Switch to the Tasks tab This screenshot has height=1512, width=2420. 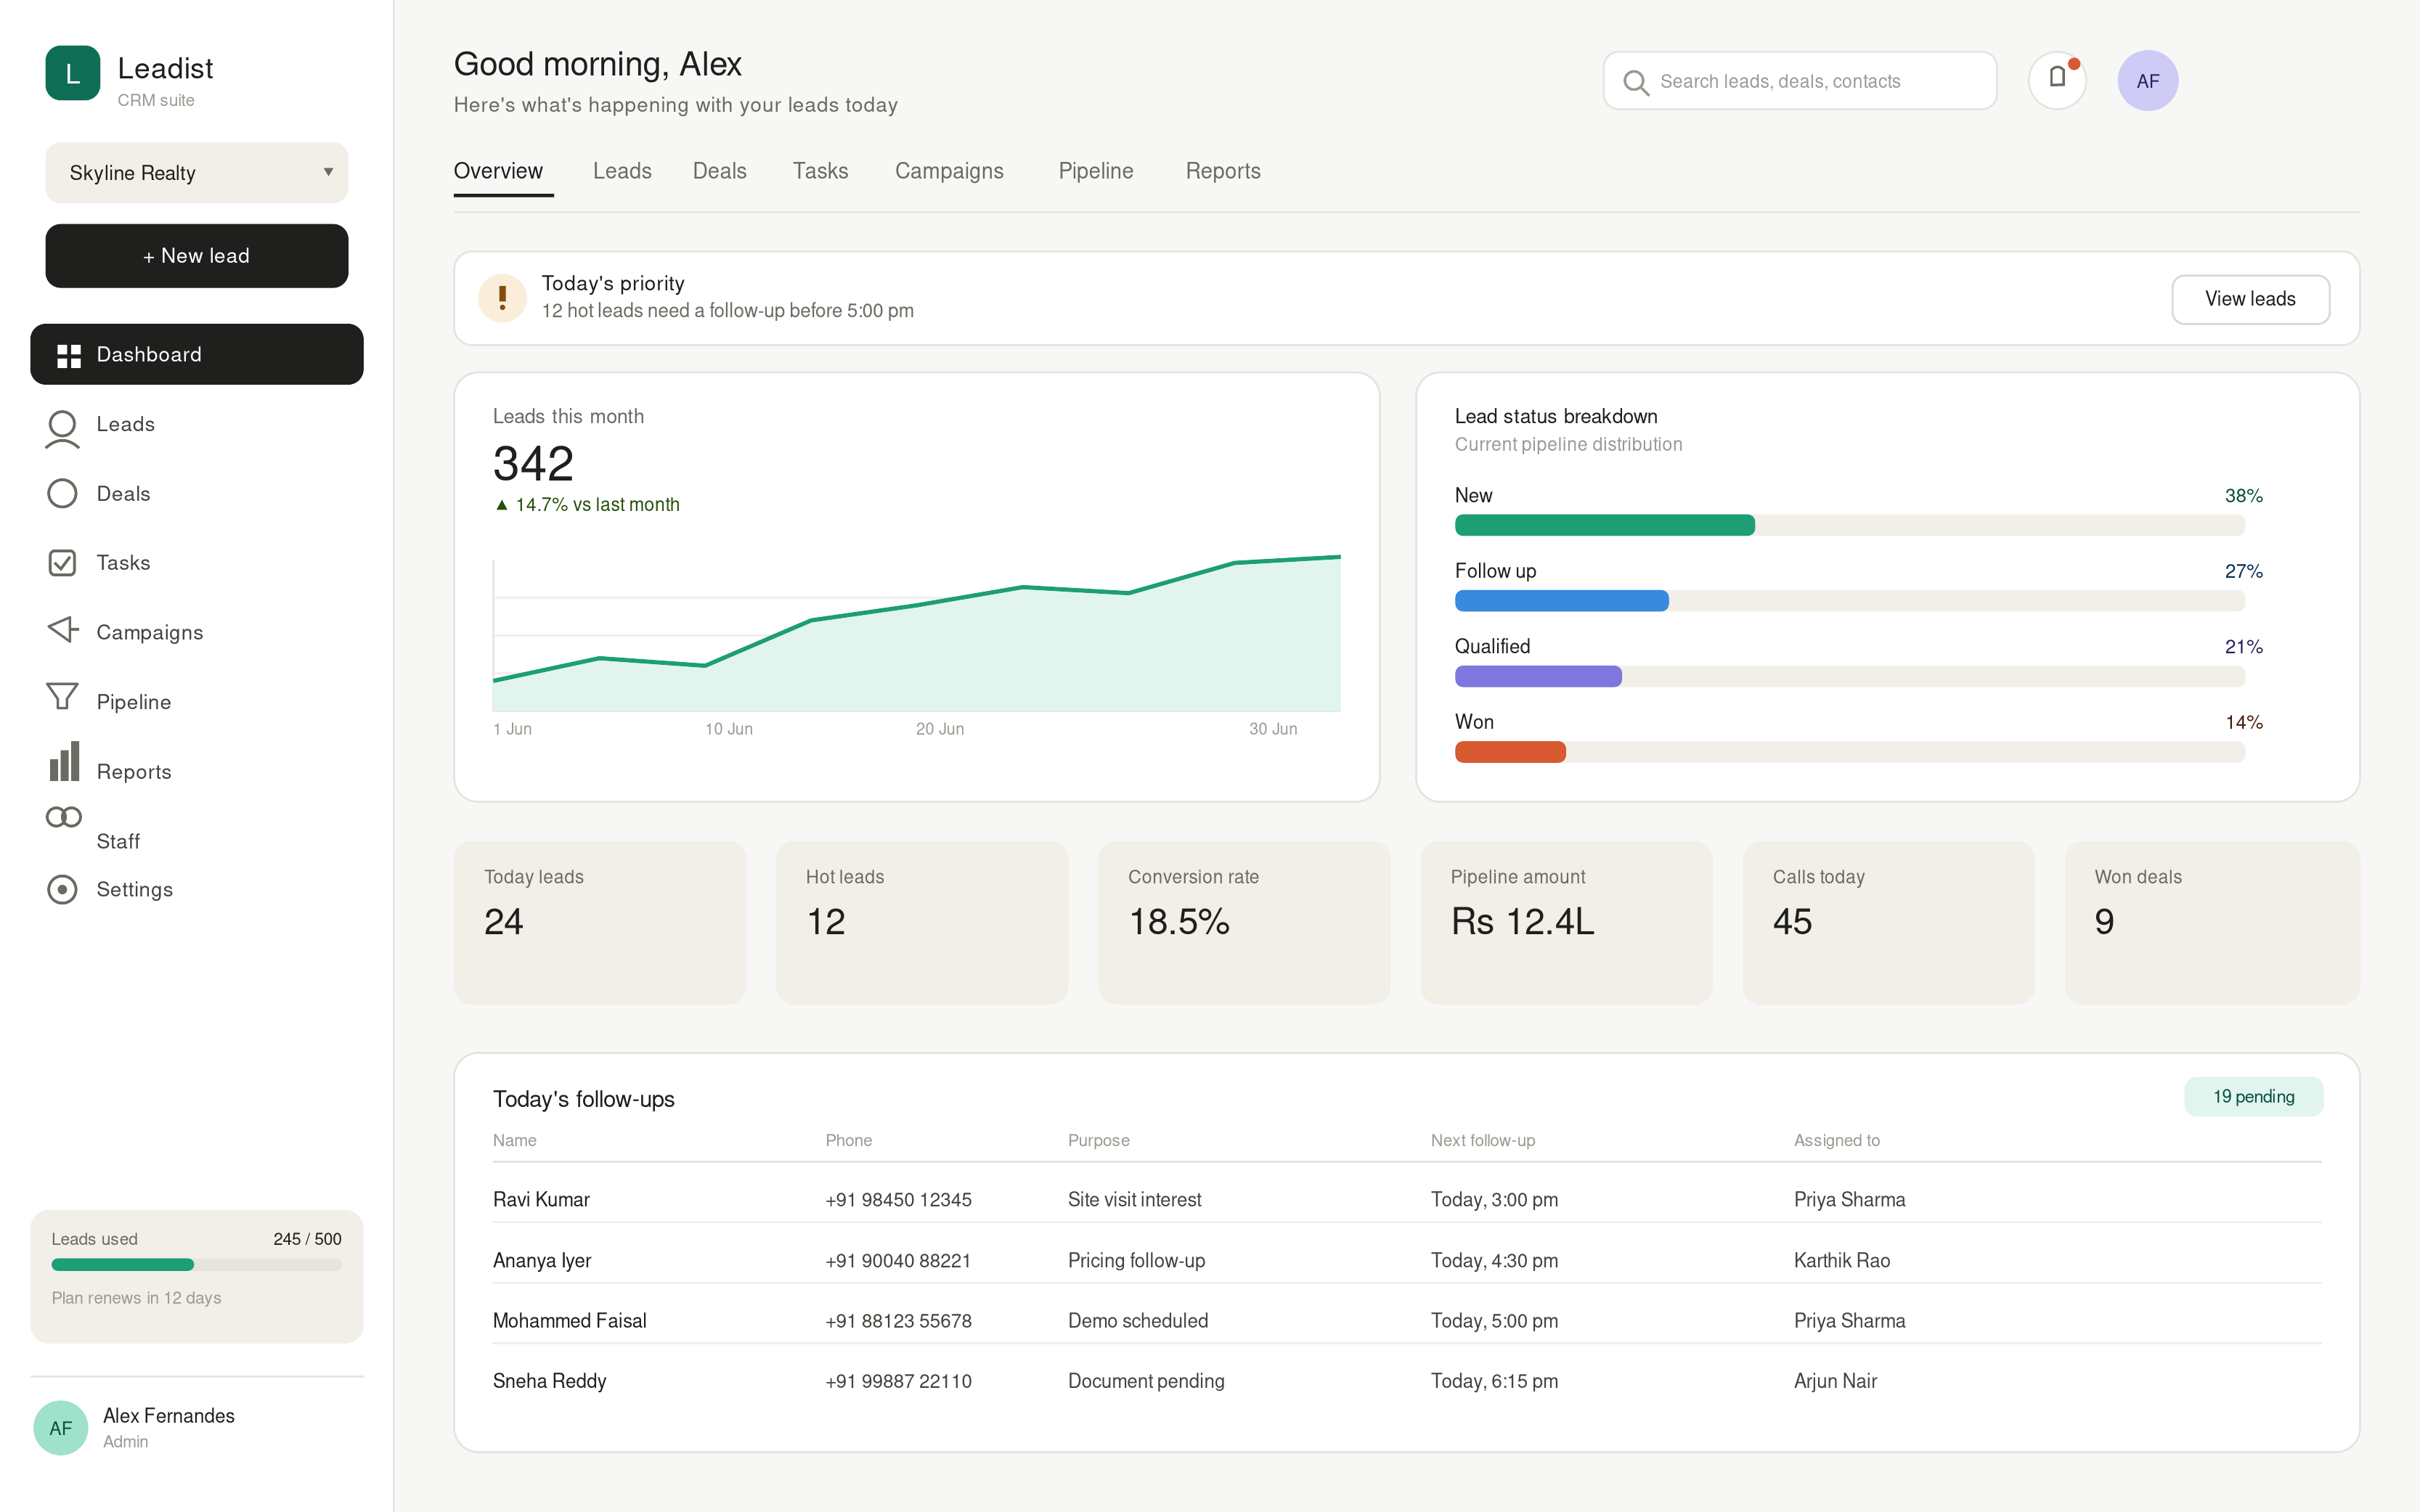[820, 171]
